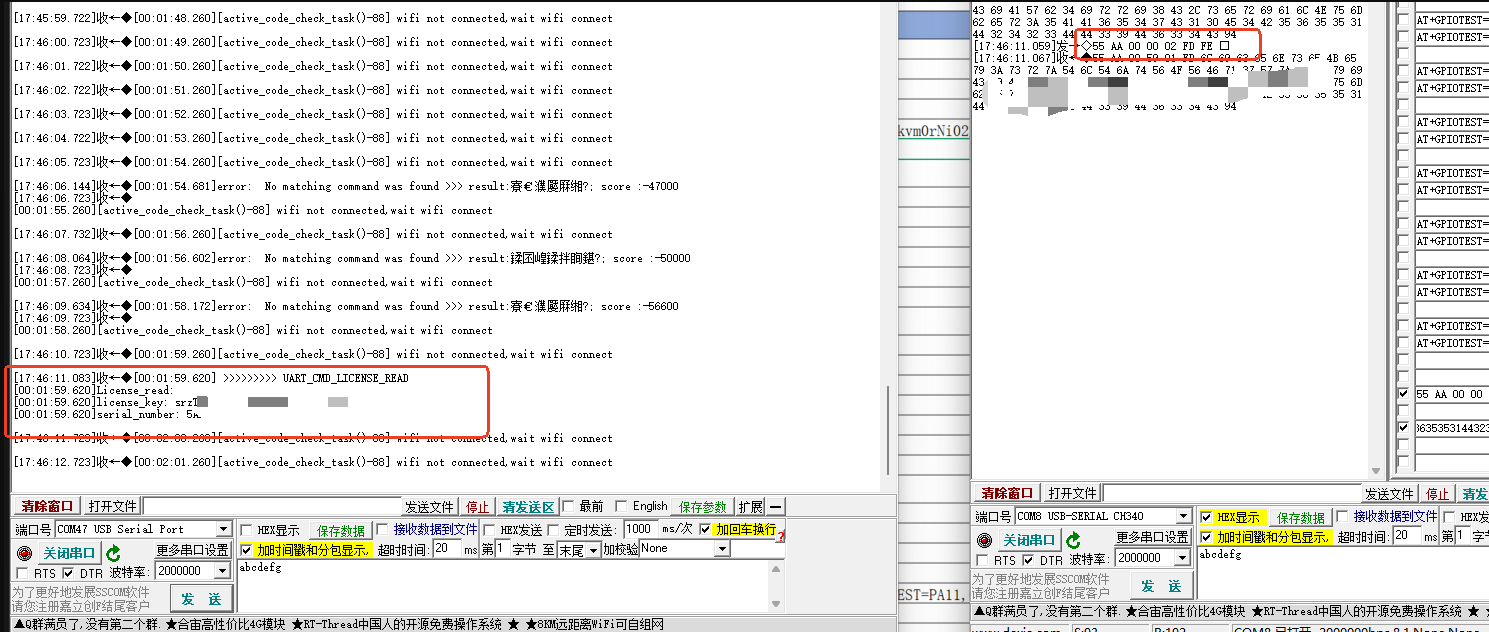Click 保存参数 button
Image resolution: width=1489 pixels, height=632 pixels.
click(x=704, y=507)
